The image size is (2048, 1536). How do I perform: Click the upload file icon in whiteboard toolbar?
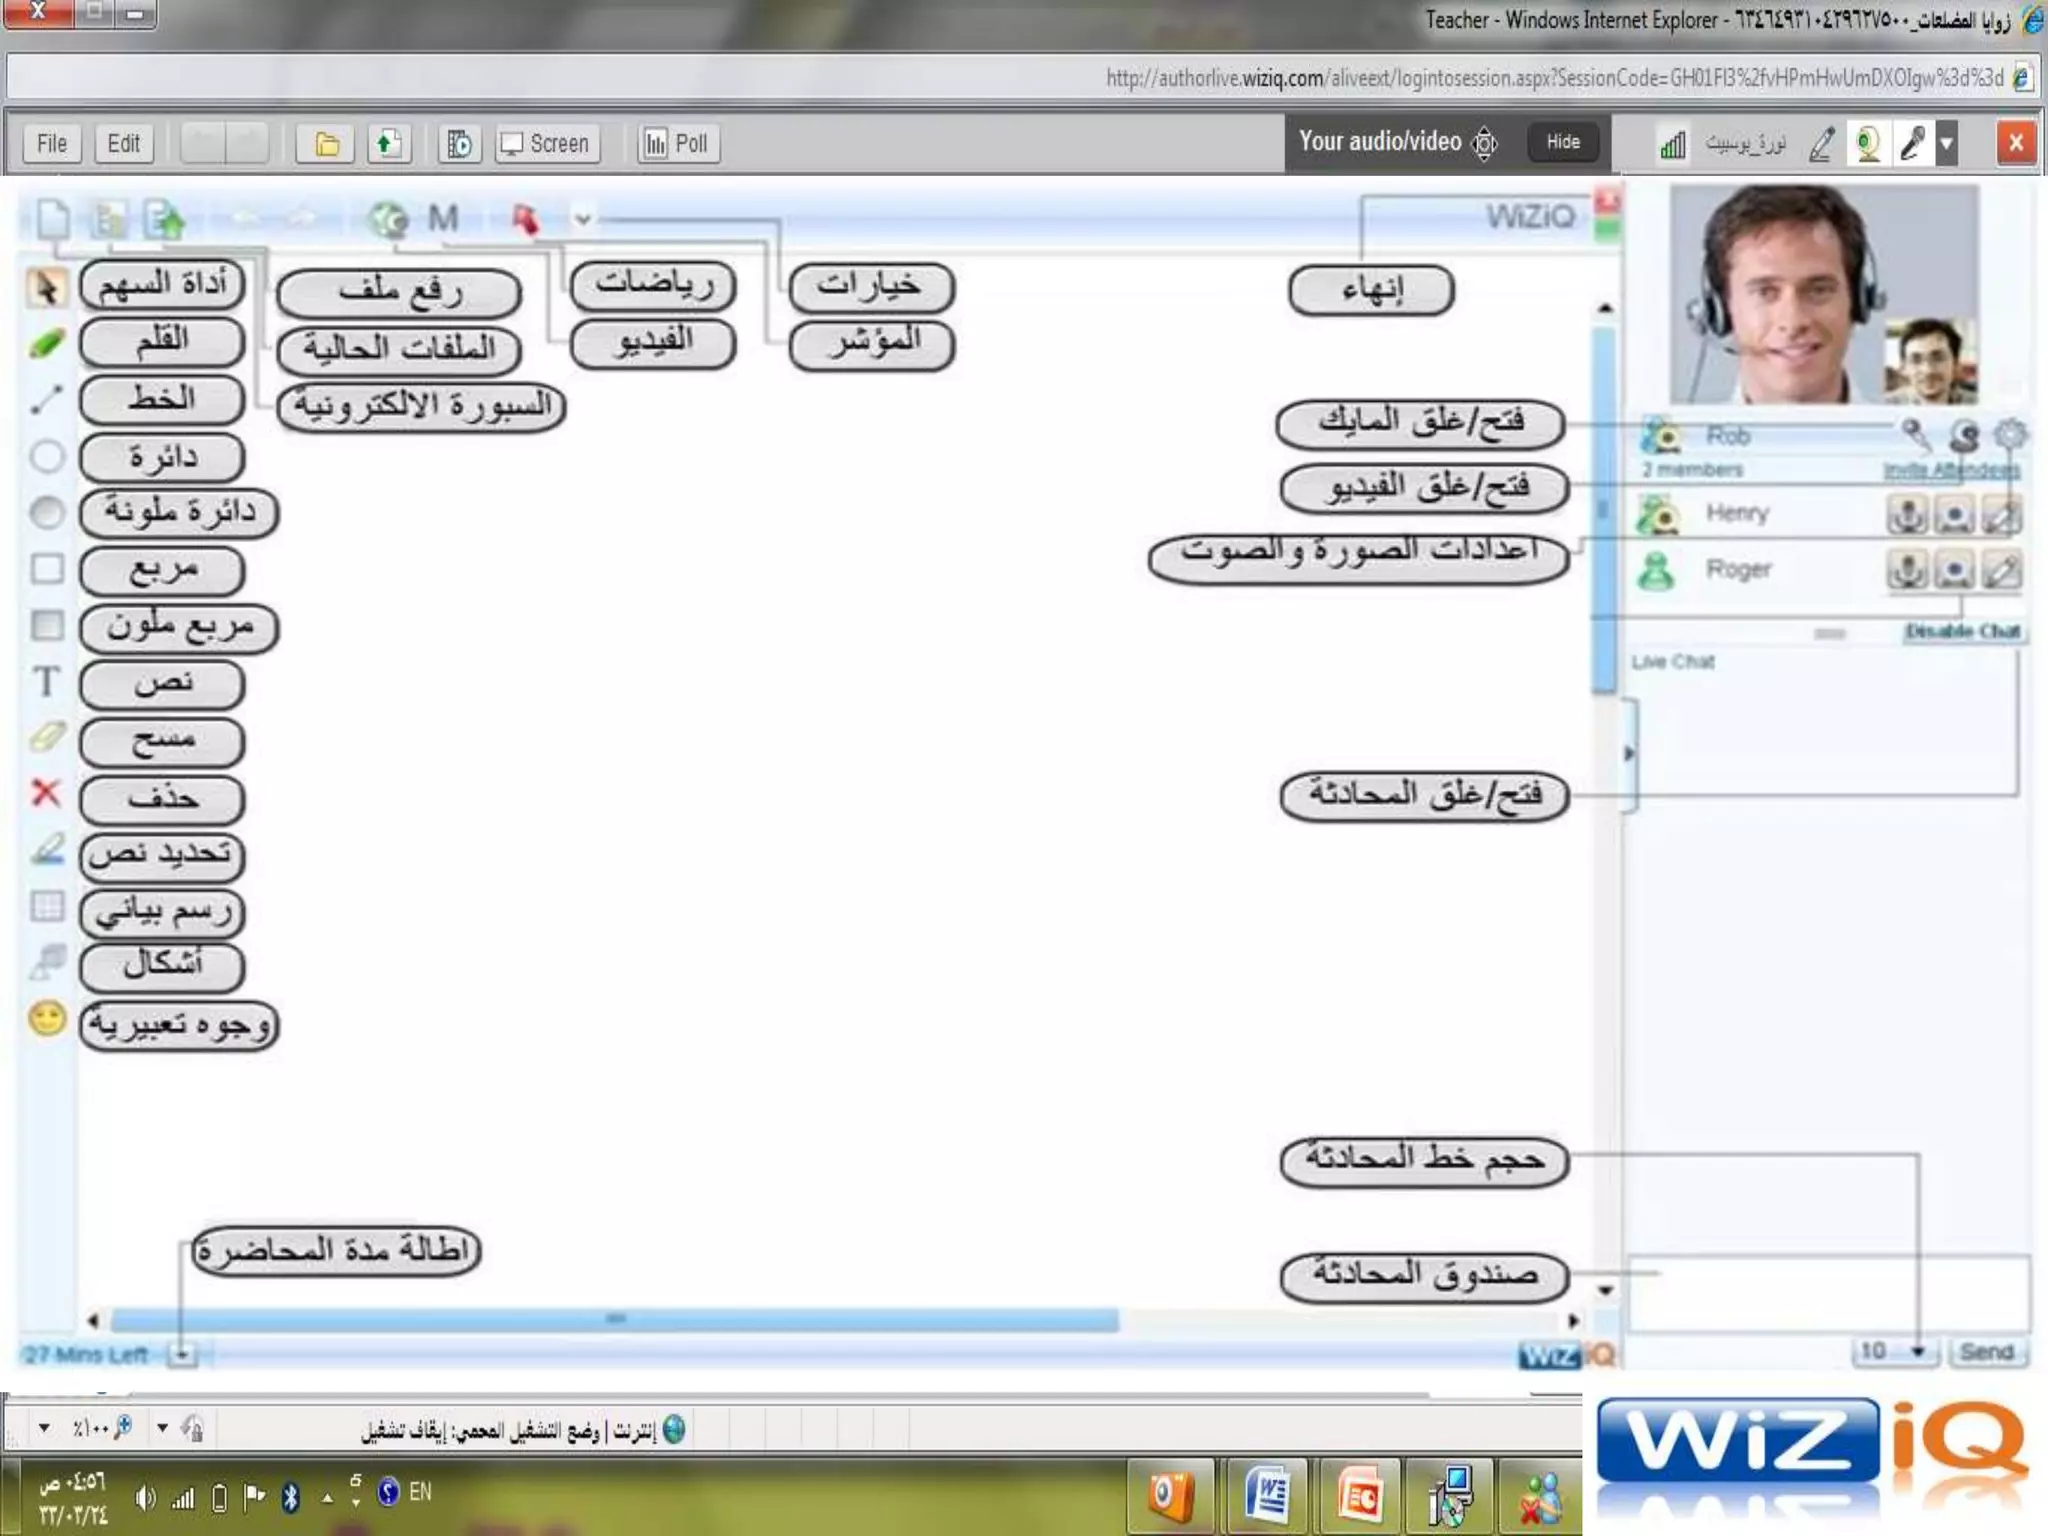pyautogui.click(x=166, y=219)
